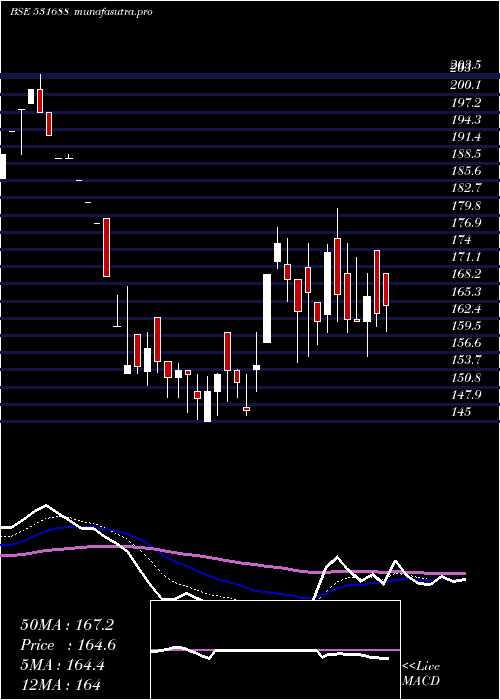Click the 5MA : 164.4 readout

pos(62,665)
